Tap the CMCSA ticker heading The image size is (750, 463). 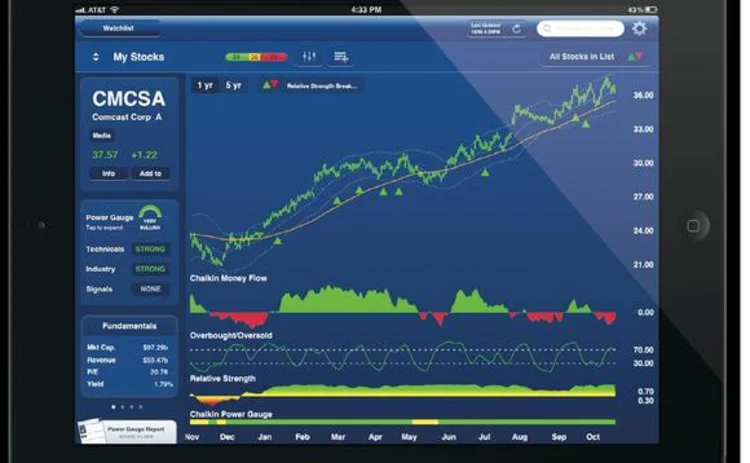[x=129, y=99]
